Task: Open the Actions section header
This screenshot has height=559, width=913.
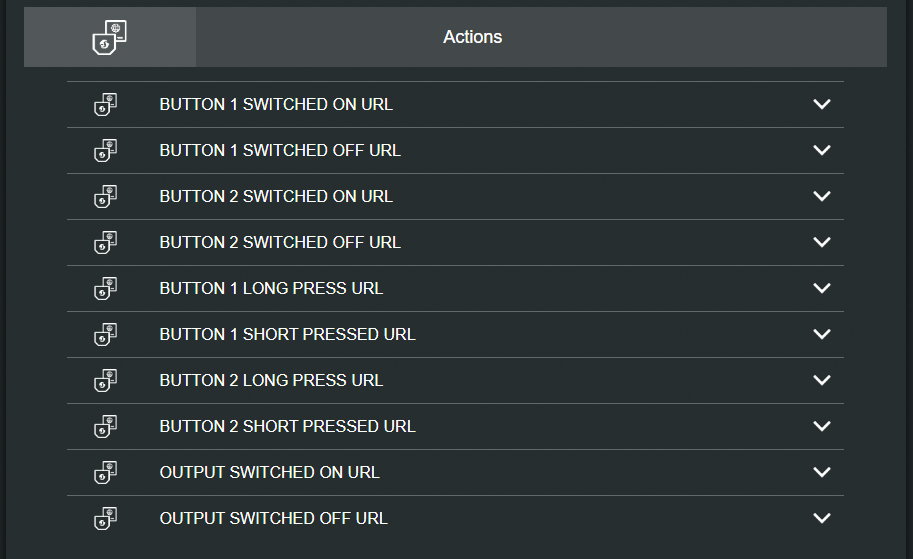Action: pos(472,37)
